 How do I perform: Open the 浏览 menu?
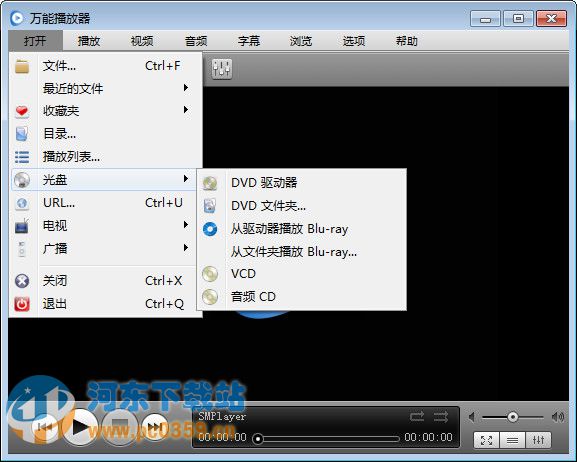pos(301,40)
